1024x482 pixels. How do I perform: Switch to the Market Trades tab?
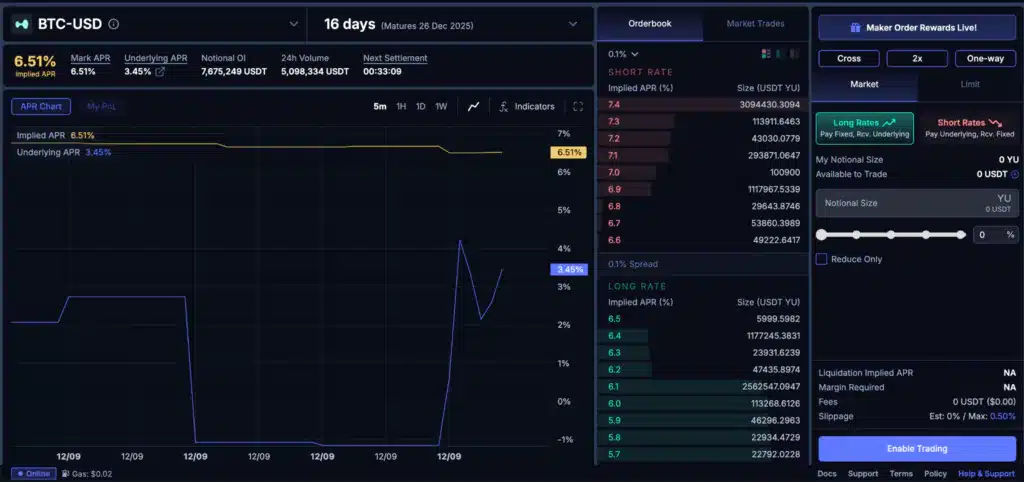pos(755,24)
